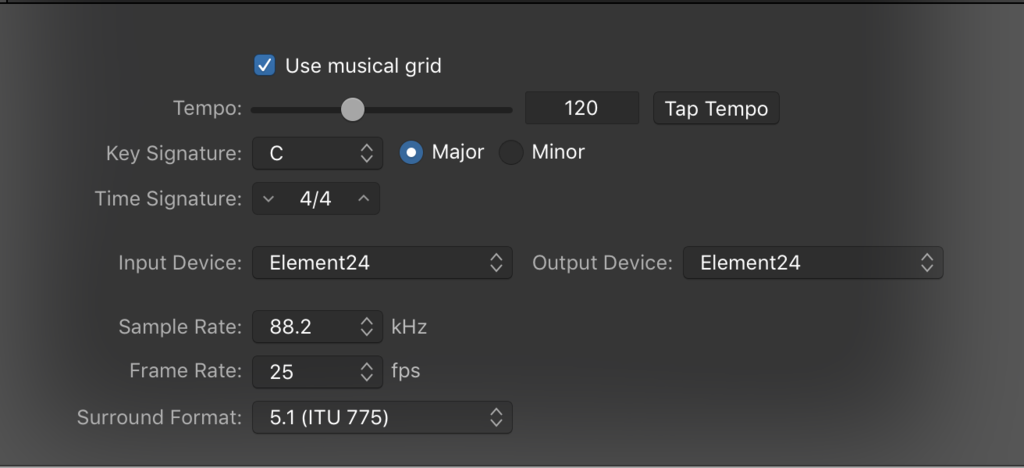Expand the Surround Format 5.1 (ITU 775) menu
This screenshot has height=468, width=1024.
pyautogui.click(x=381, y=418)
